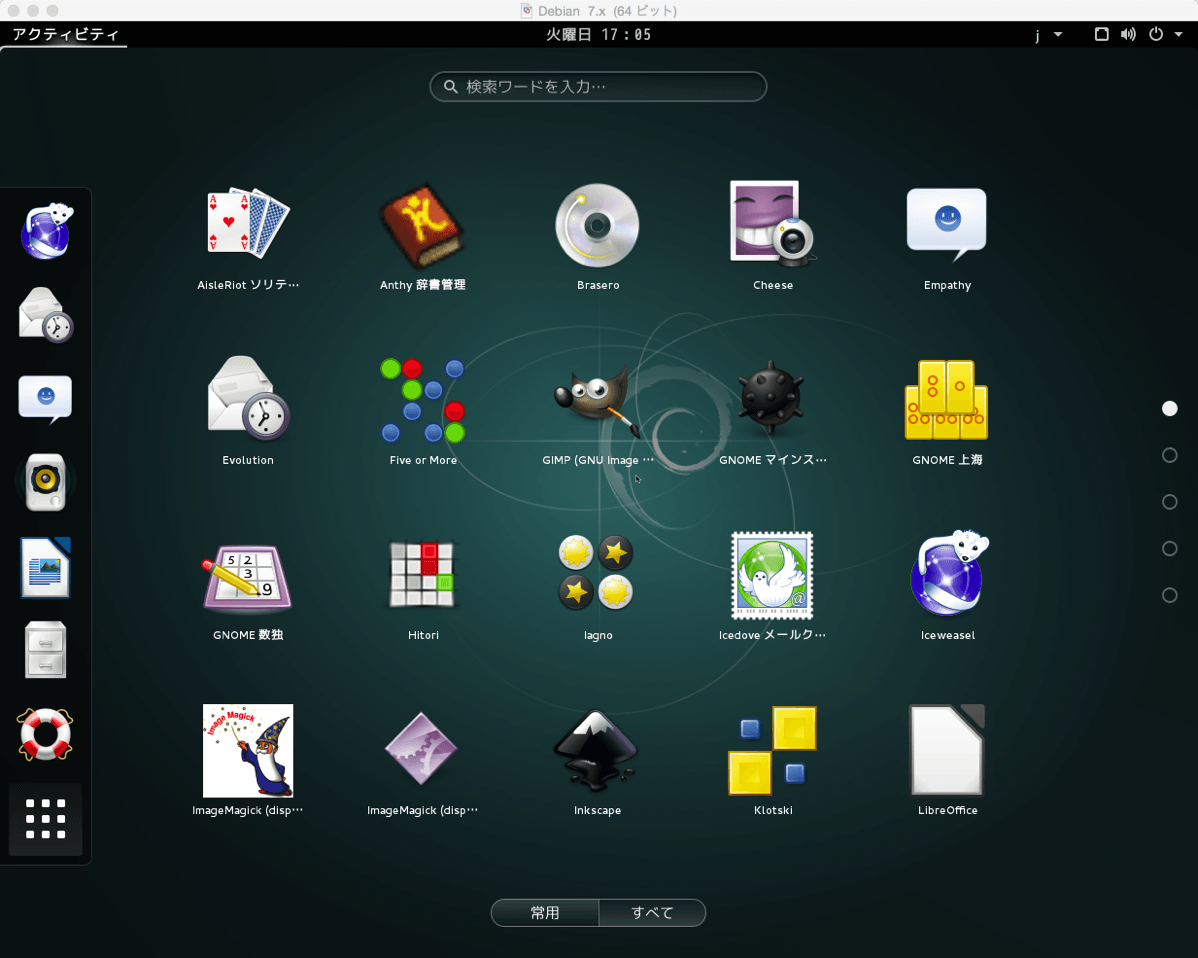The height and width of the screenshot is (958, 1198).
Task: Launch Cheese webcam app
Action: 772,237
